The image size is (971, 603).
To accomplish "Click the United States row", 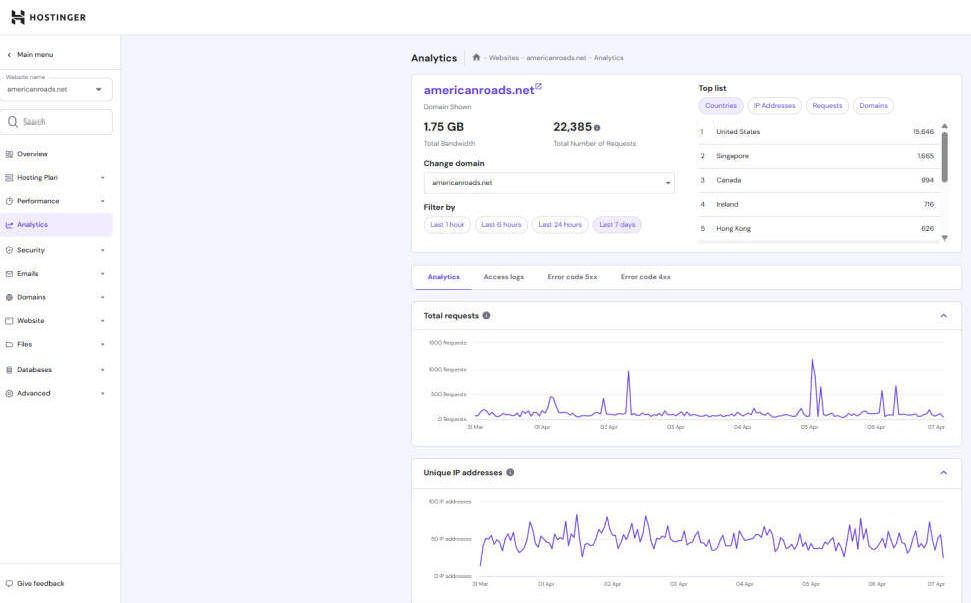I will coord(817,132).
